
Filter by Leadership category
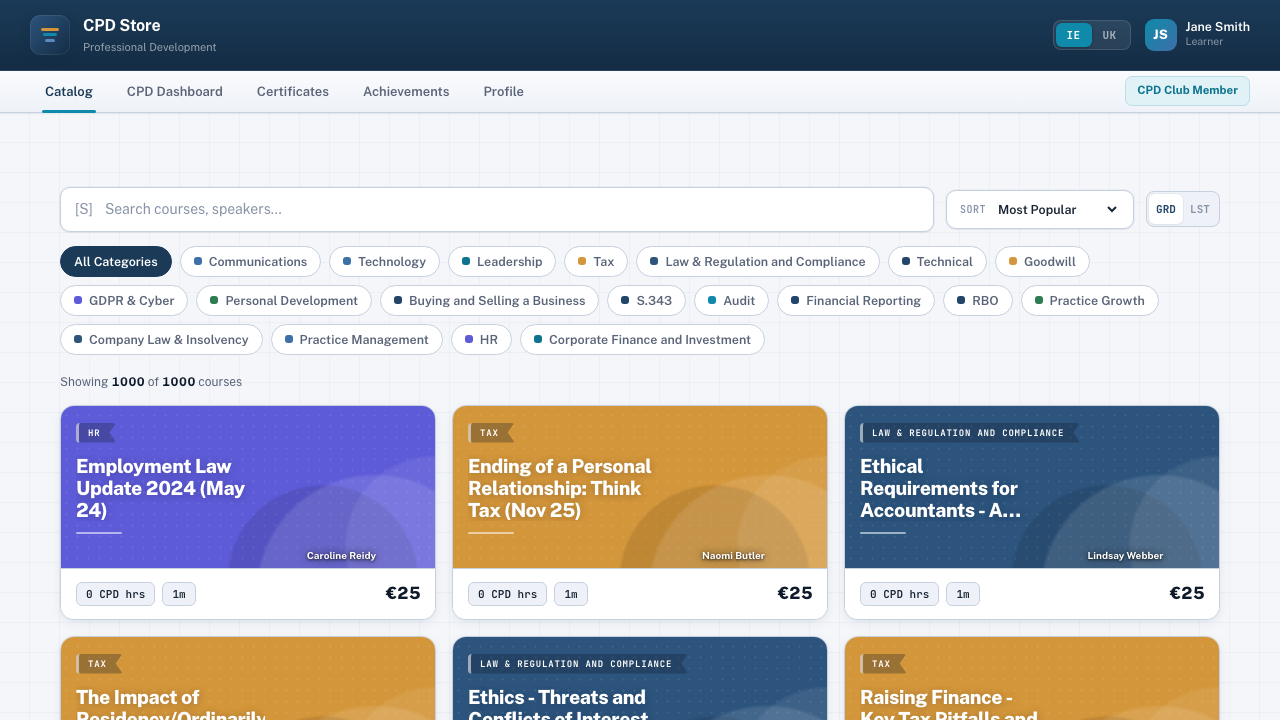tap(502, 262)
